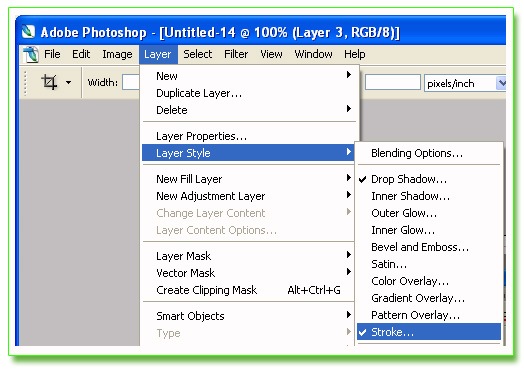This screenshot has width=524, height=370.
Task: Open the File menu
Action: click(x=52, y=54)
